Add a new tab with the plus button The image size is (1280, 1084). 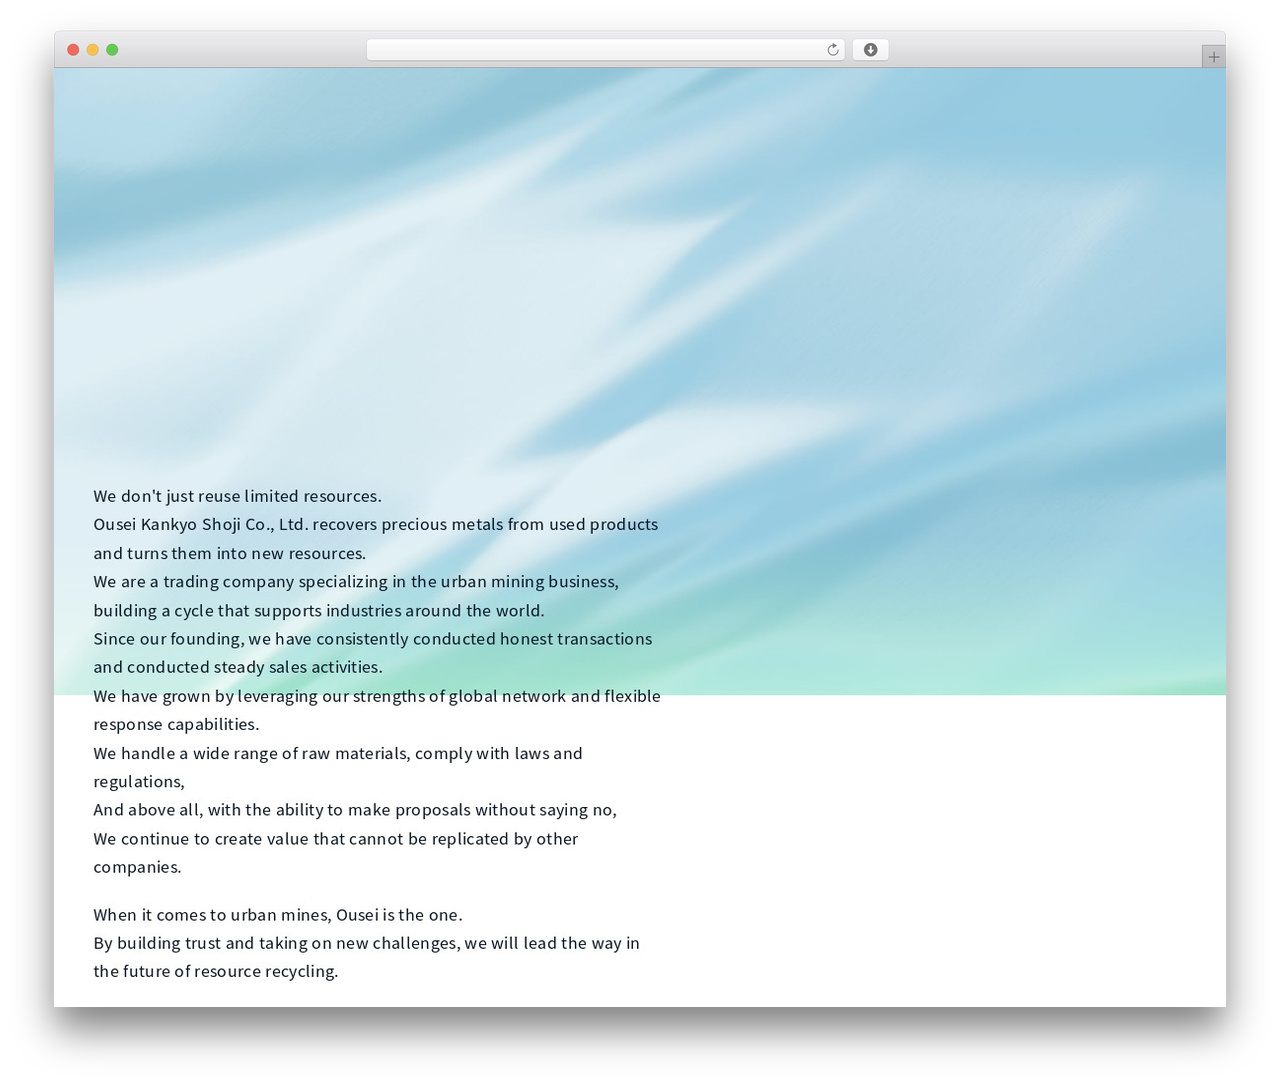(1213, 57)
